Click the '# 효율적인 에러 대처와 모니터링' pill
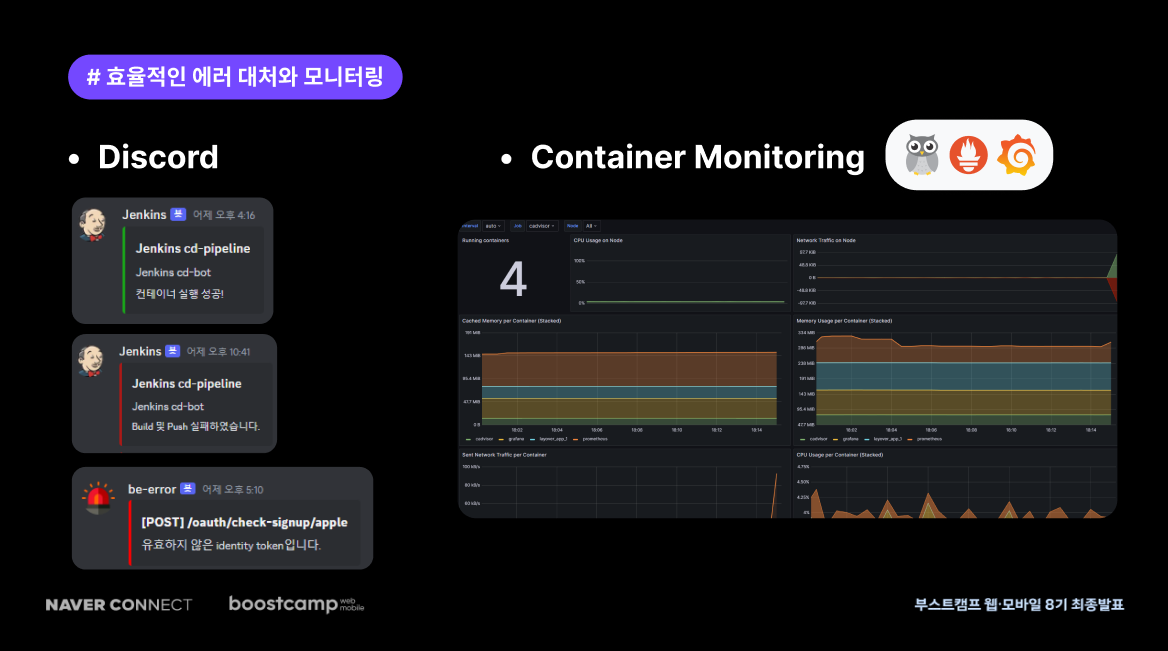Image resolution: width=1168 pixels, height=651 pixels. coord(235,77)
